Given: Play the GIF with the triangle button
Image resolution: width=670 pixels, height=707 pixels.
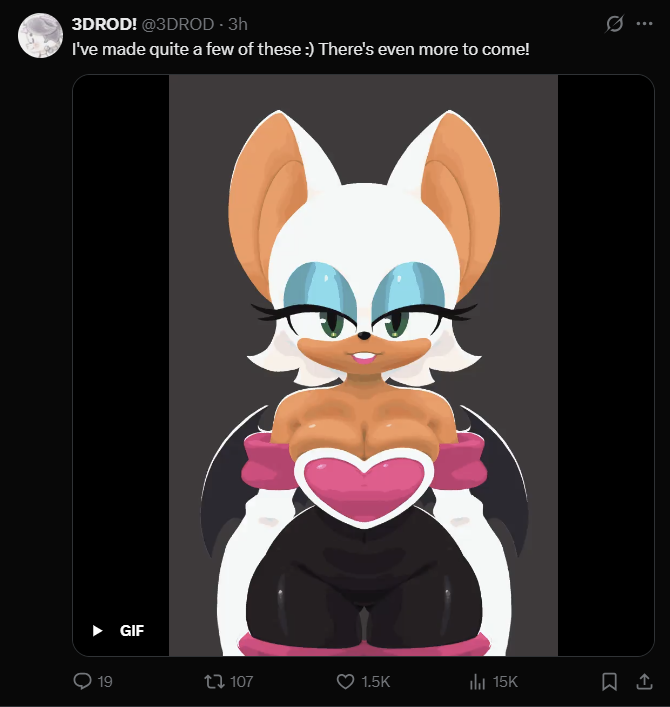Looking at the screenshot, I should 97,630.
